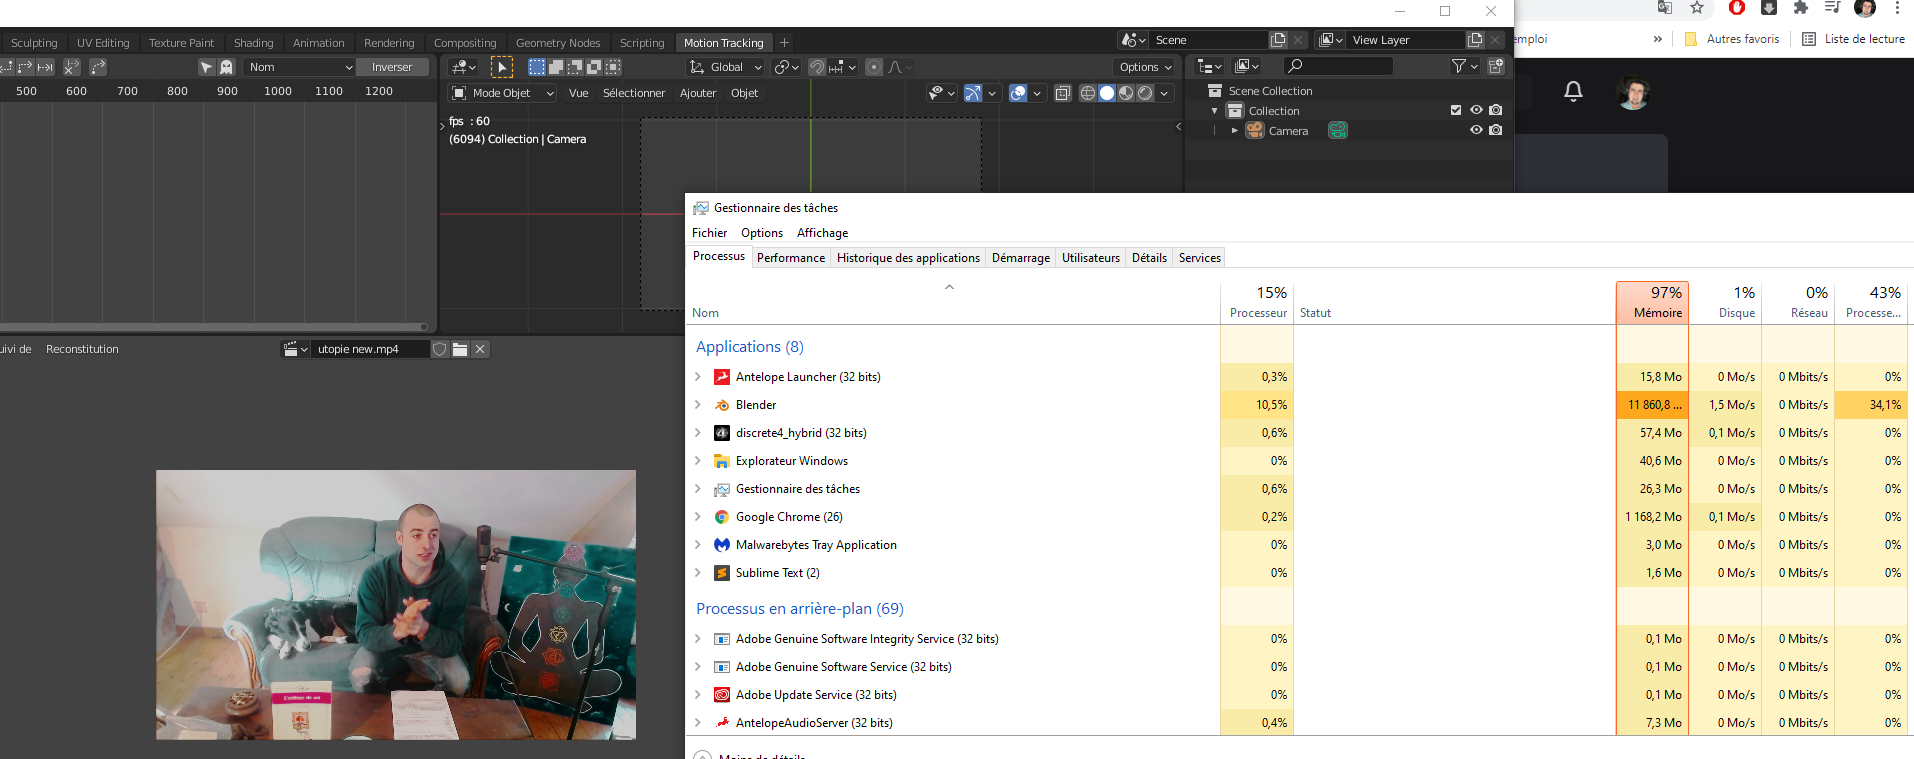
Task: Open the Options dropdown in viewport
Action: tap(1145, 67)
